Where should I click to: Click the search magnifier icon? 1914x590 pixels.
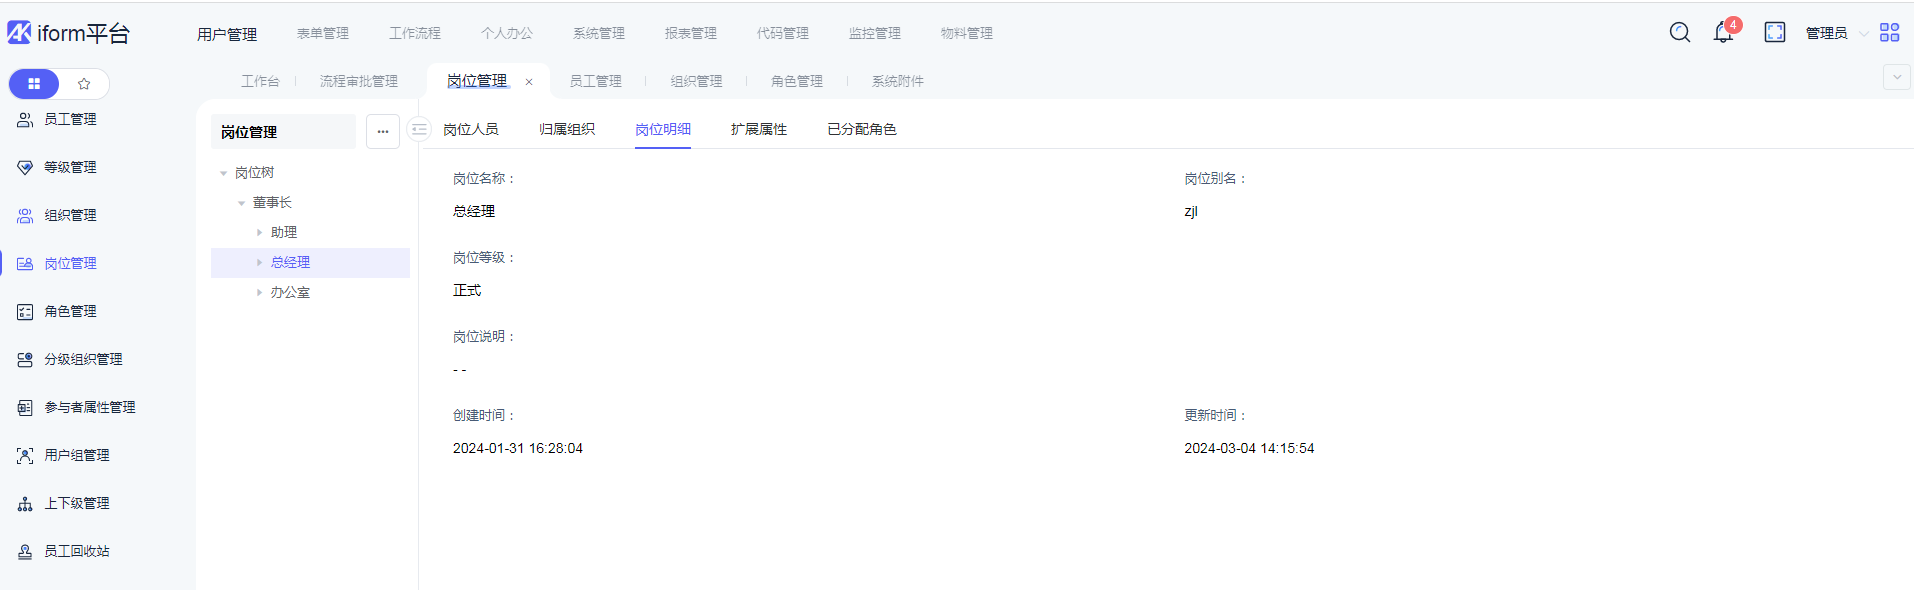point(1680,32)
